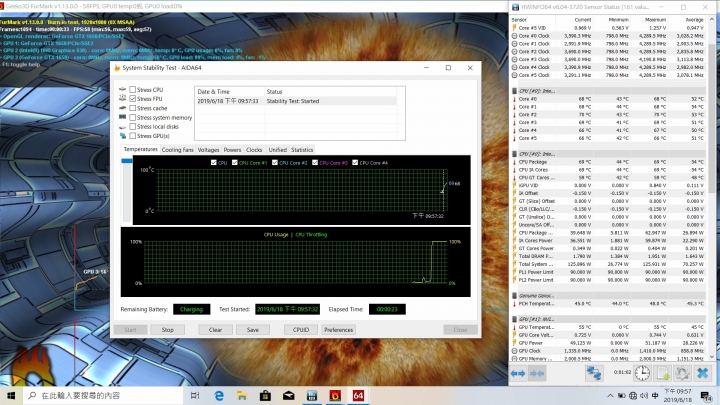Show hidden tray icons via the chevron

pyautogui.click(x=610, y=395)
